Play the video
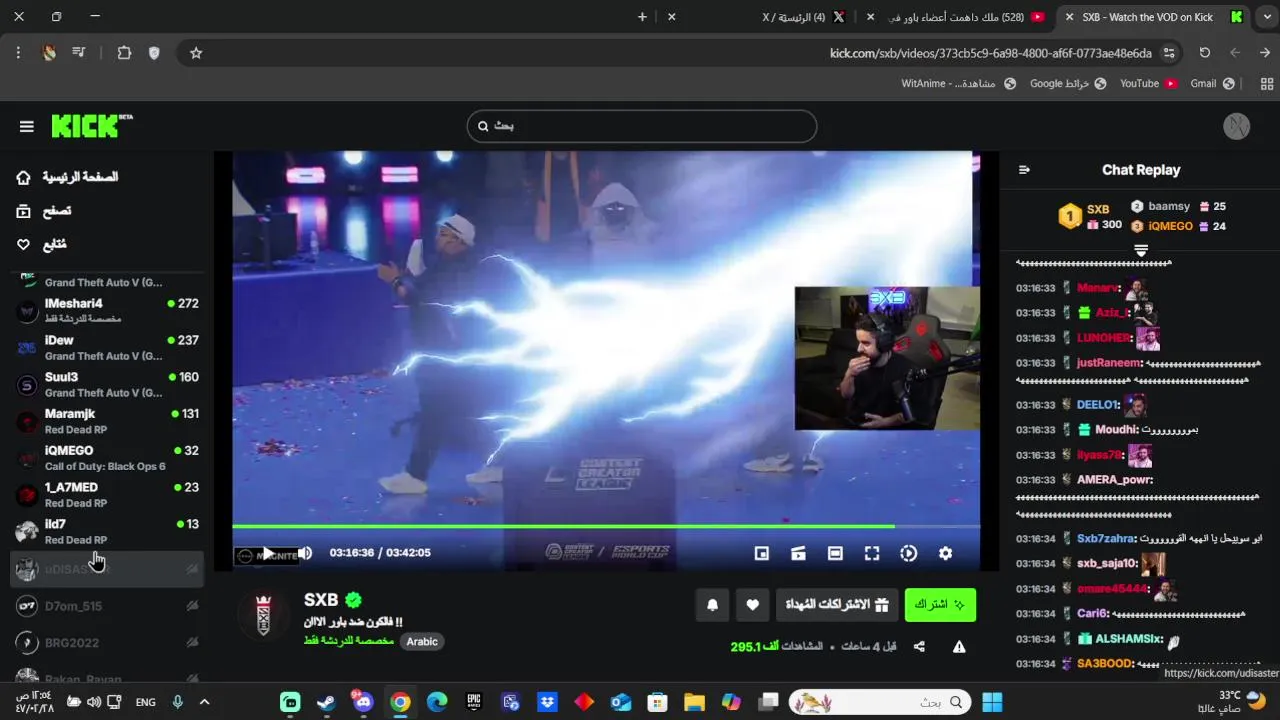The width and height of the screenshot is (1280, 720). (x=268, y=553)
